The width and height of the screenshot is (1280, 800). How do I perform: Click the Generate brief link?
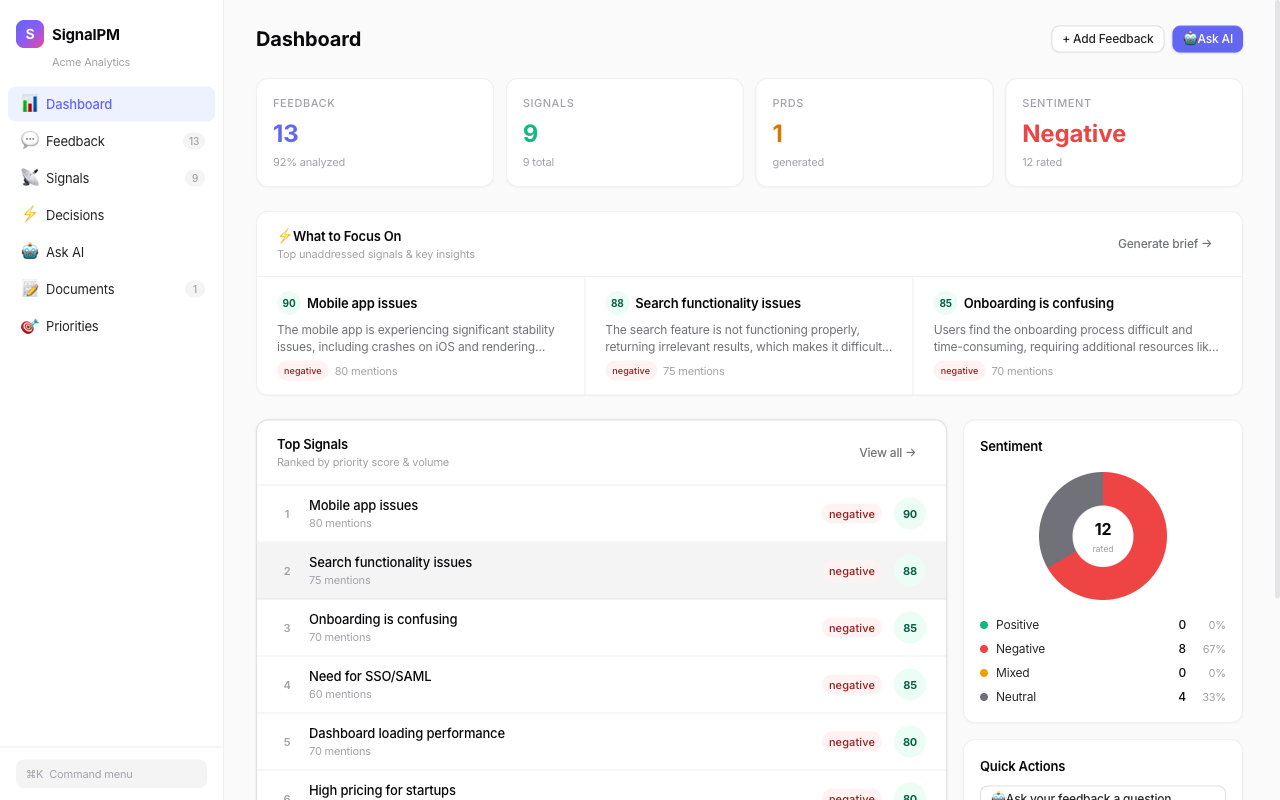1163,243
